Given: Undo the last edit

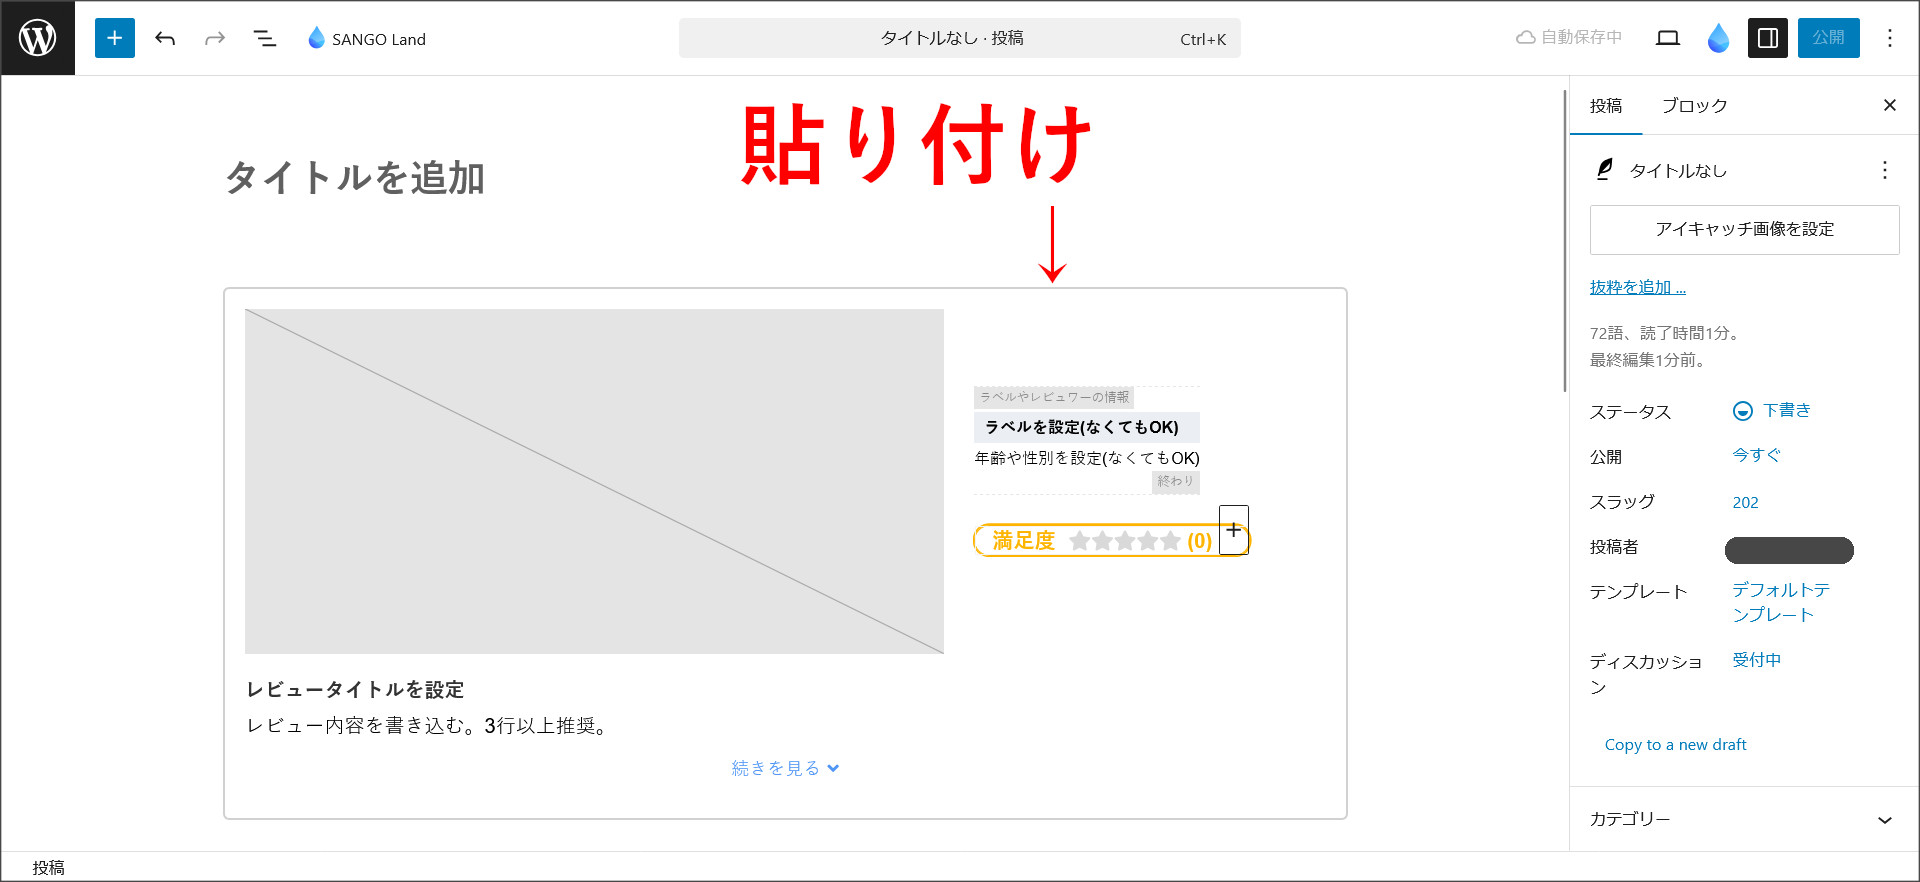Looking at the screenshot, I should point(165,38).
